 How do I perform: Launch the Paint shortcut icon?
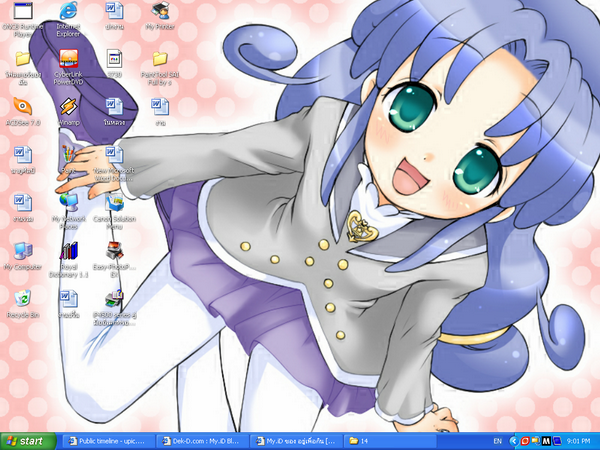(x=68, y=154)
